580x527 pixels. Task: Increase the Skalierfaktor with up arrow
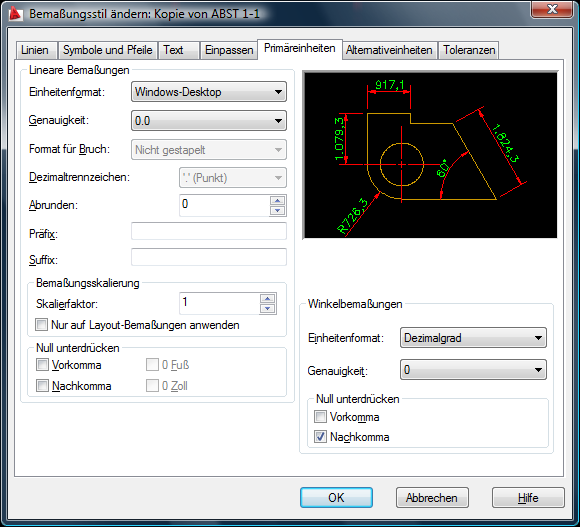[267, 298]
